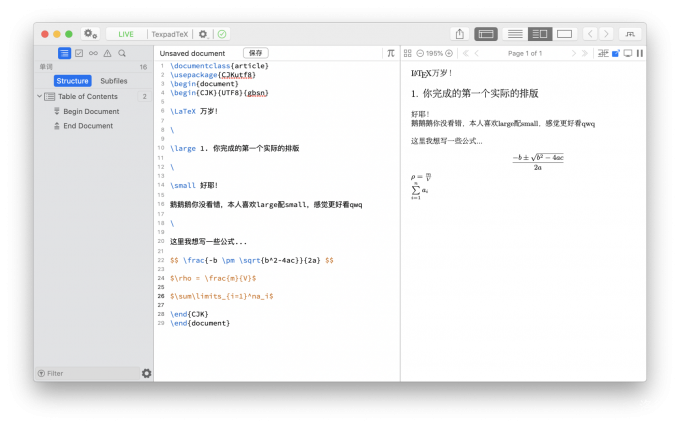Screen dimensions: 680x426
Task: Open the references link sidebar tab
Action: (93, 53)
